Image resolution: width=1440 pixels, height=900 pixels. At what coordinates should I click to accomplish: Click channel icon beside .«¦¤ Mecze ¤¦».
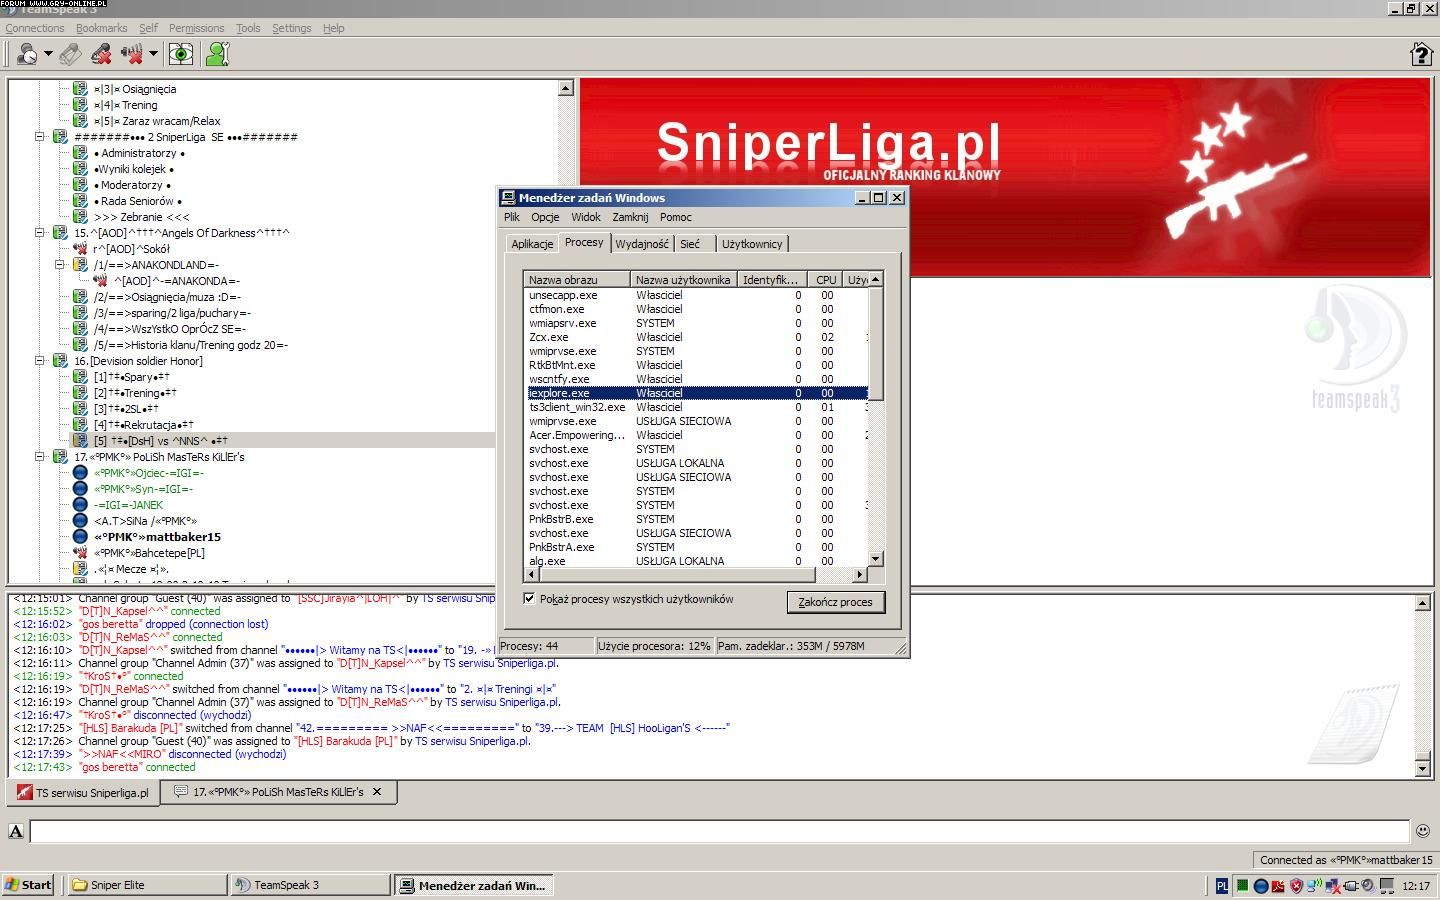[x=80, y=569]
